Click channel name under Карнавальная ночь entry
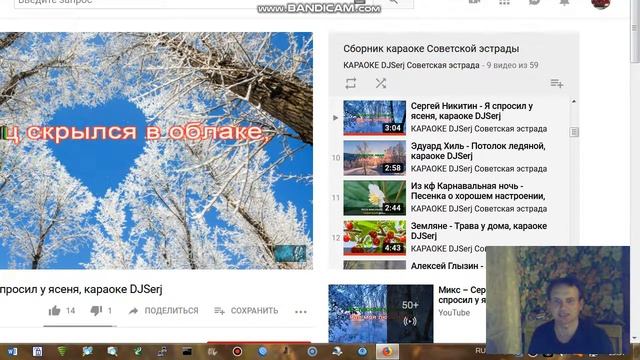This screenshot has height=360, width=640. (479, 209)
